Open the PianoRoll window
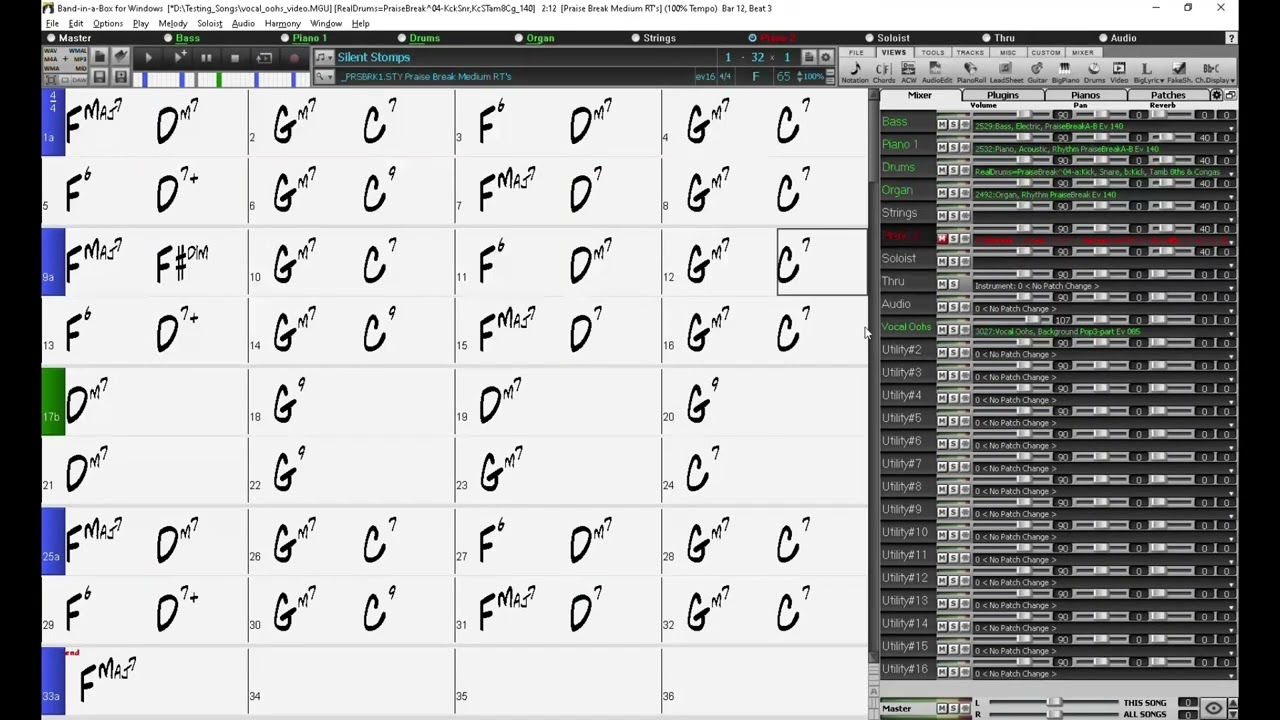This screenshot has height=720, width=1280. coord(971,72)
